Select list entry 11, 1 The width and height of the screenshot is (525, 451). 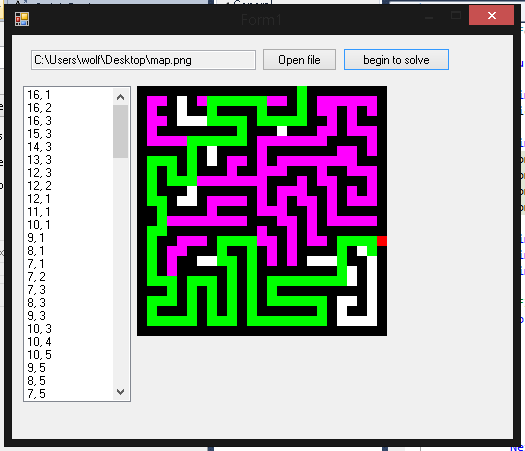[x=39, y=212]
